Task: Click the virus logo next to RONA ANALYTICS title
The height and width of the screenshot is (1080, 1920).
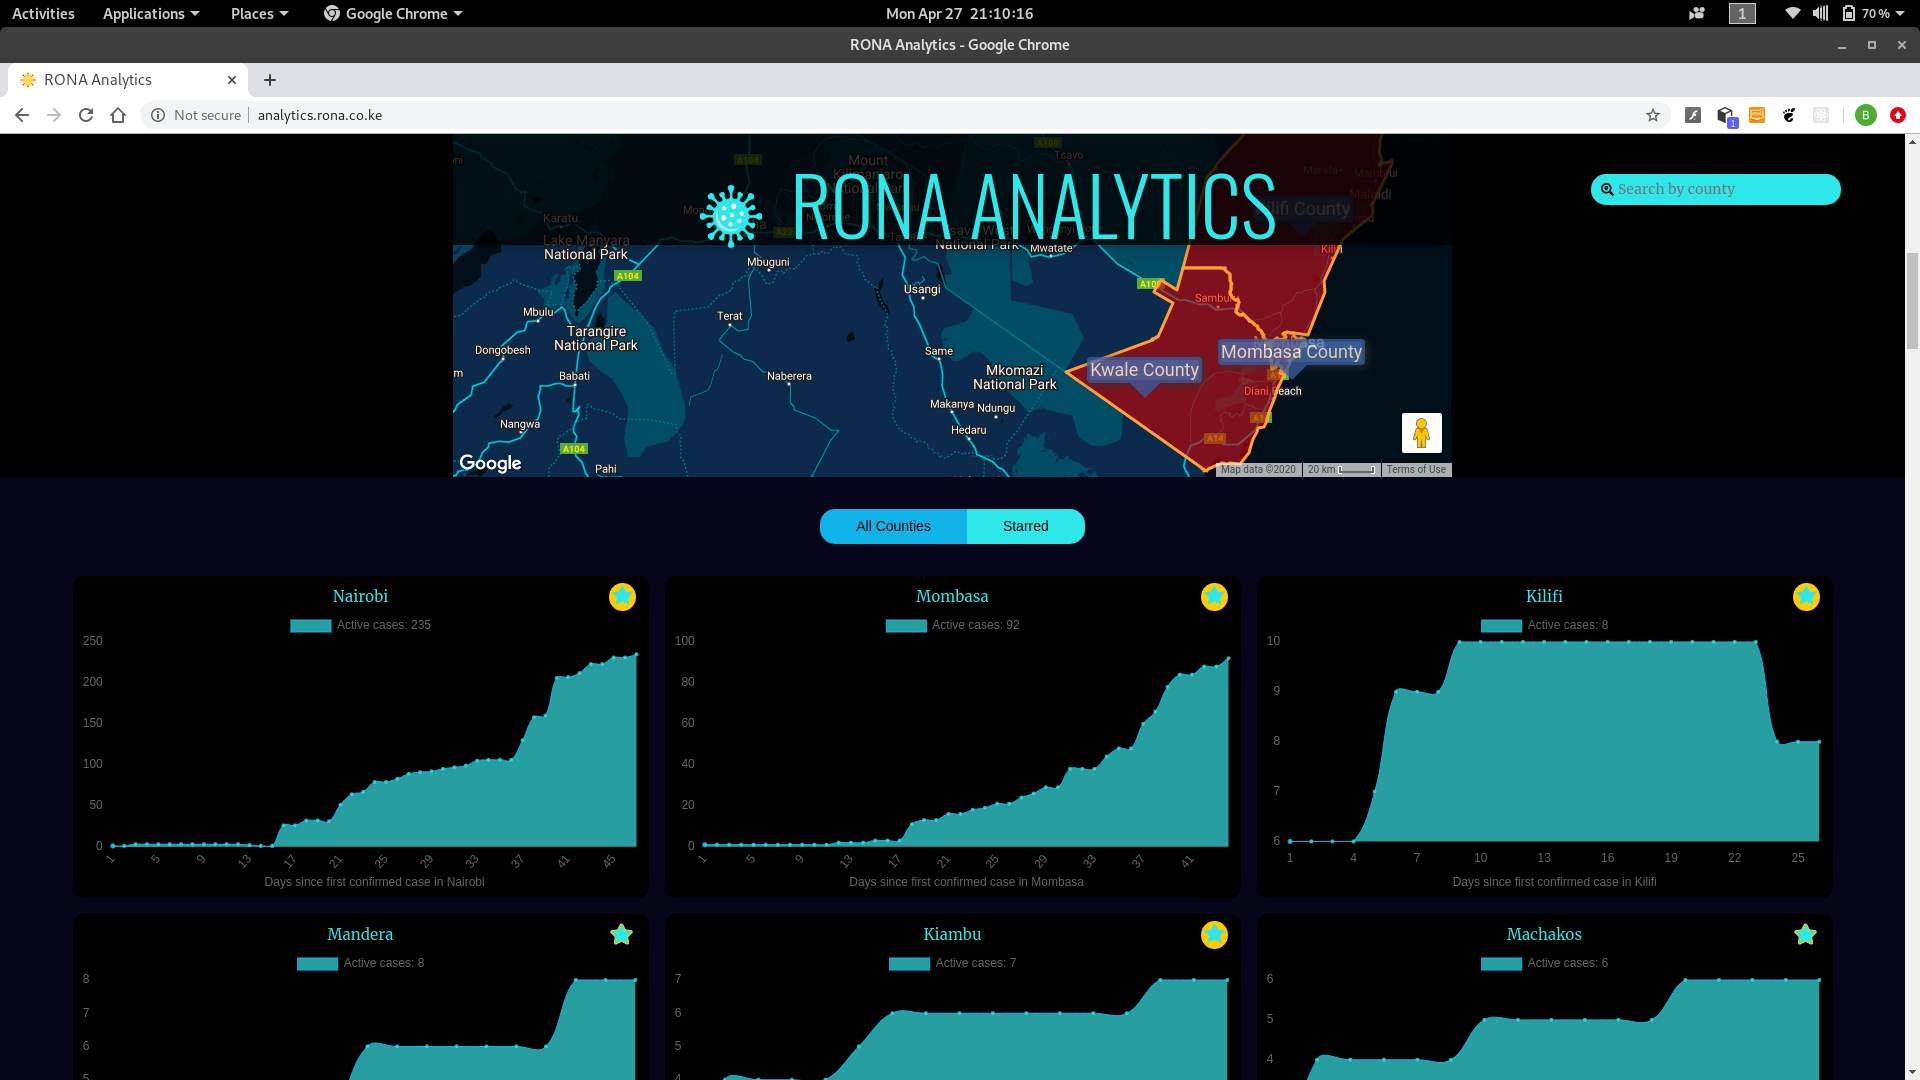Action: click(731, 214)
